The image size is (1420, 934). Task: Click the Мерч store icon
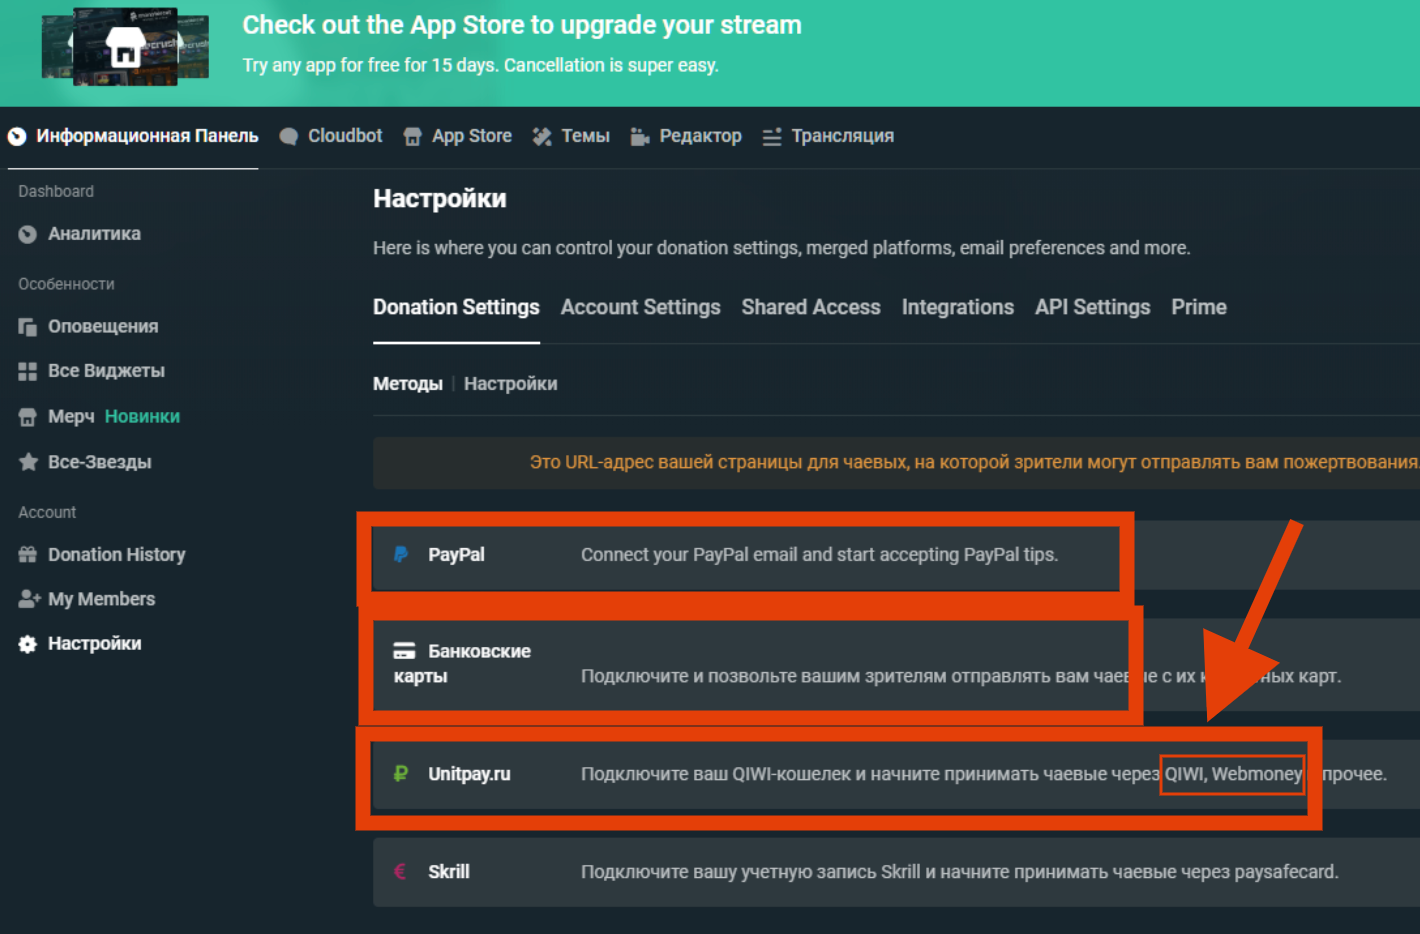[28, 417]
